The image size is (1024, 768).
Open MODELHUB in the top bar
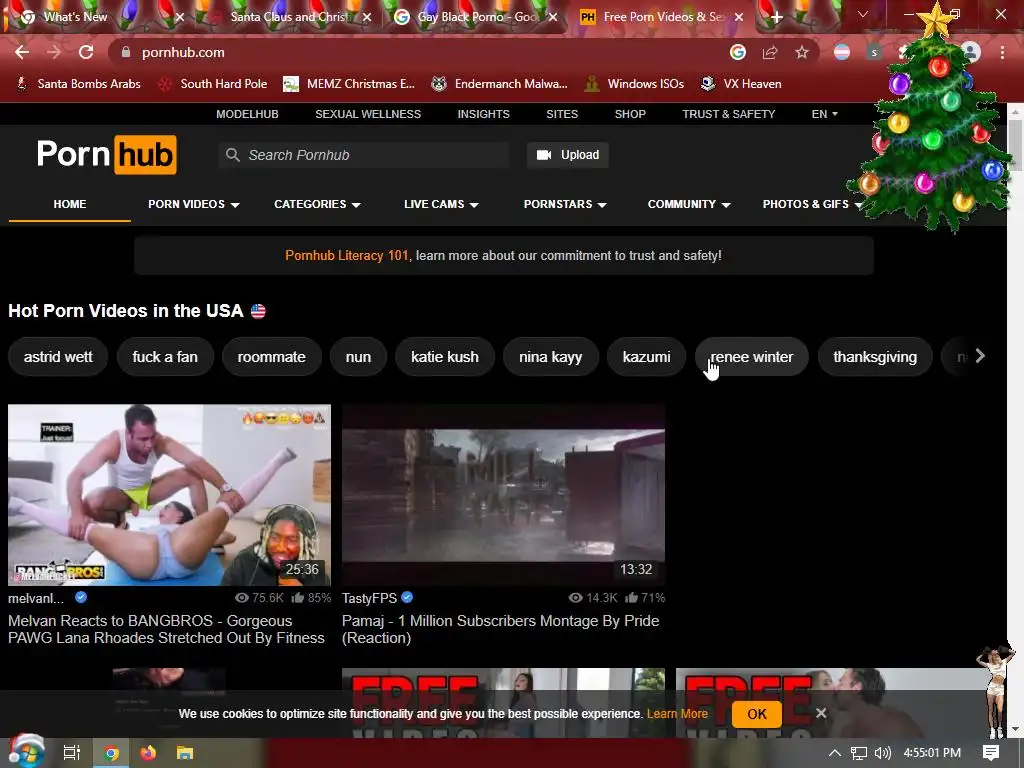tap(248, 114)
